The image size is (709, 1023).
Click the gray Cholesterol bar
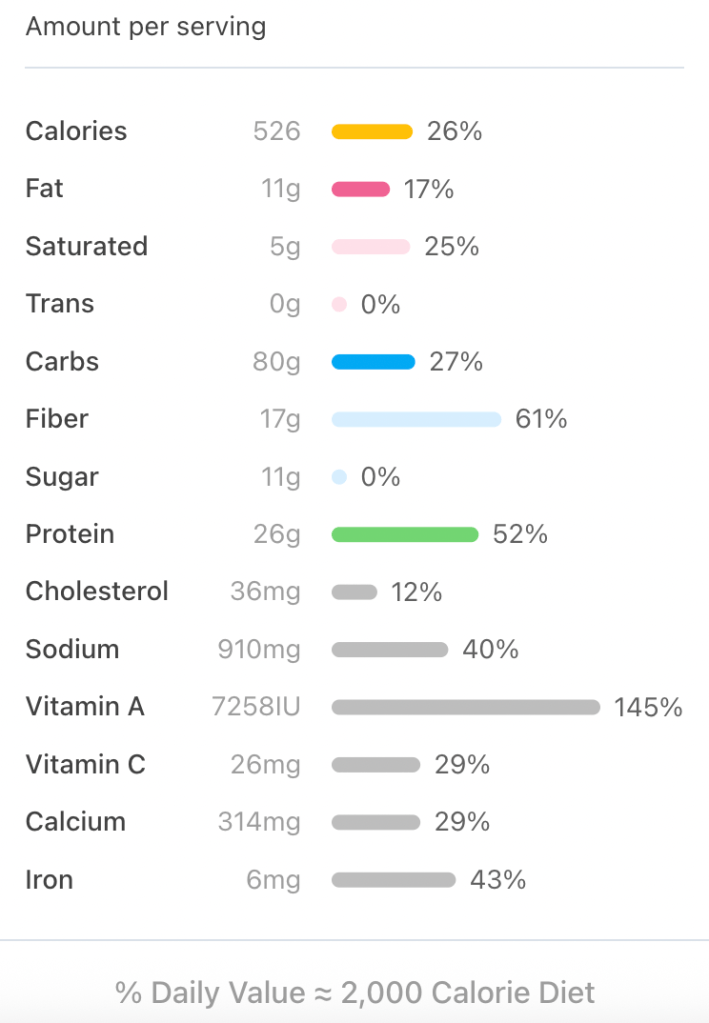pyautogui.click(x=354, y=592)
